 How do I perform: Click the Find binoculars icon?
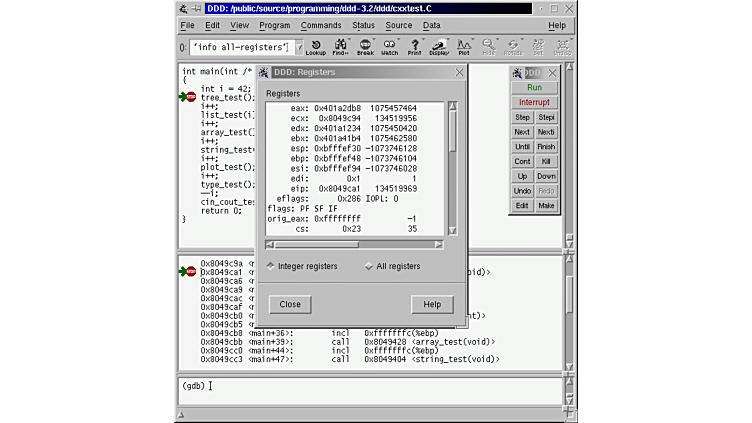tap(340, 46)
